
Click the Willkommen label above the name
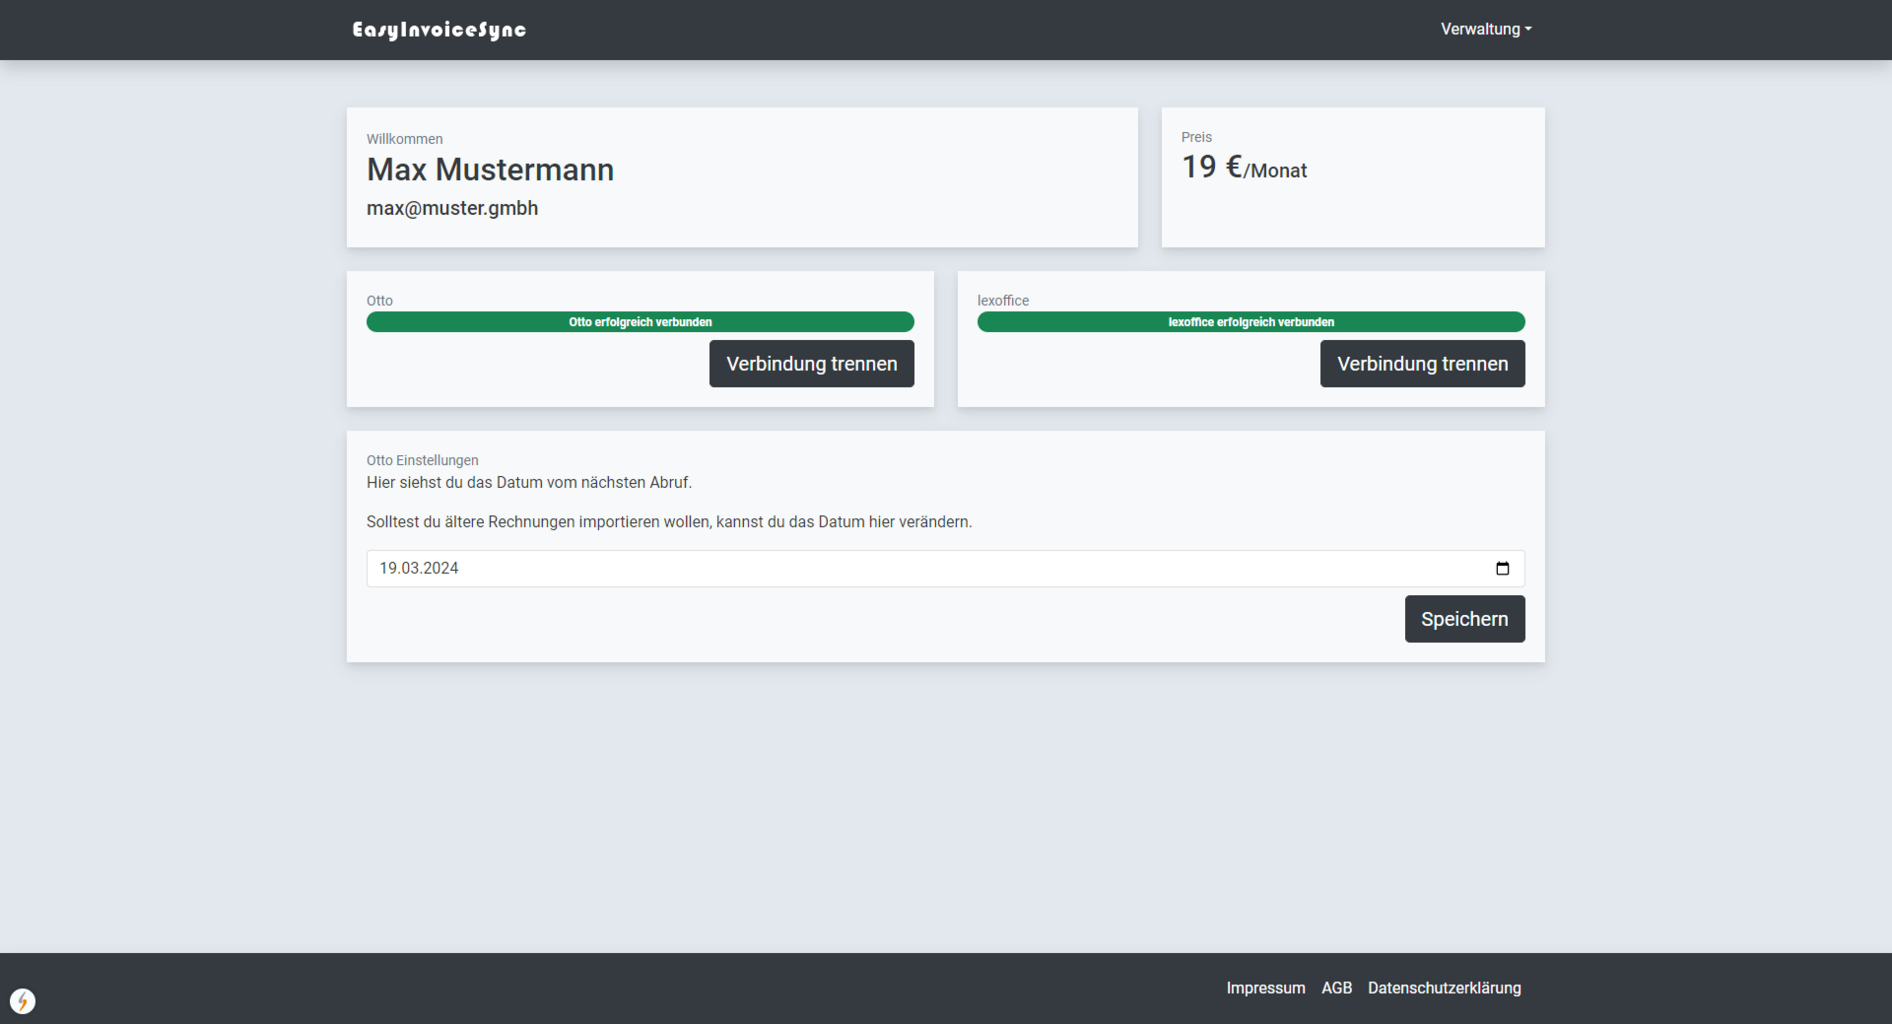pos(404,139)
